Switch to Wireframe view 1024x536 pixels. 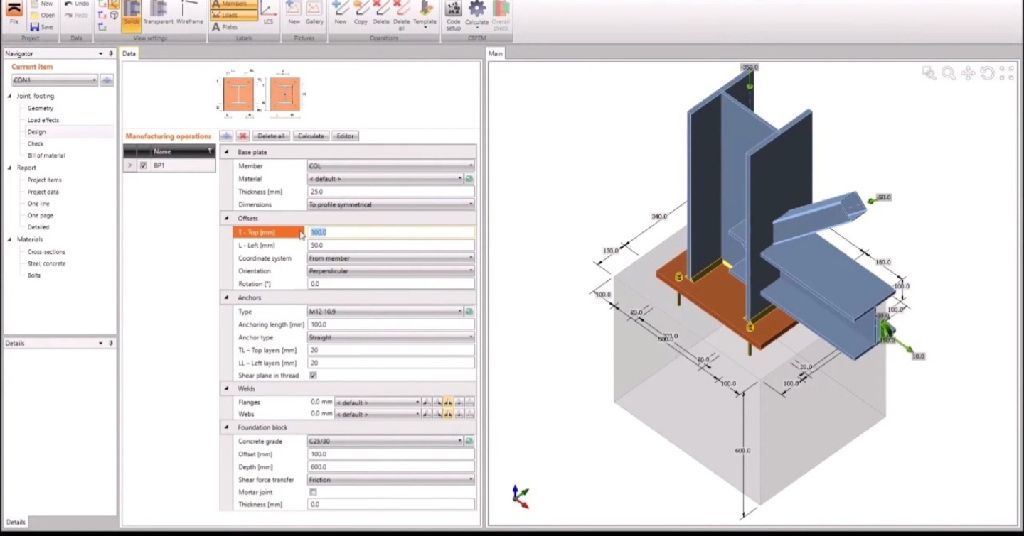(x=189, y=12)
